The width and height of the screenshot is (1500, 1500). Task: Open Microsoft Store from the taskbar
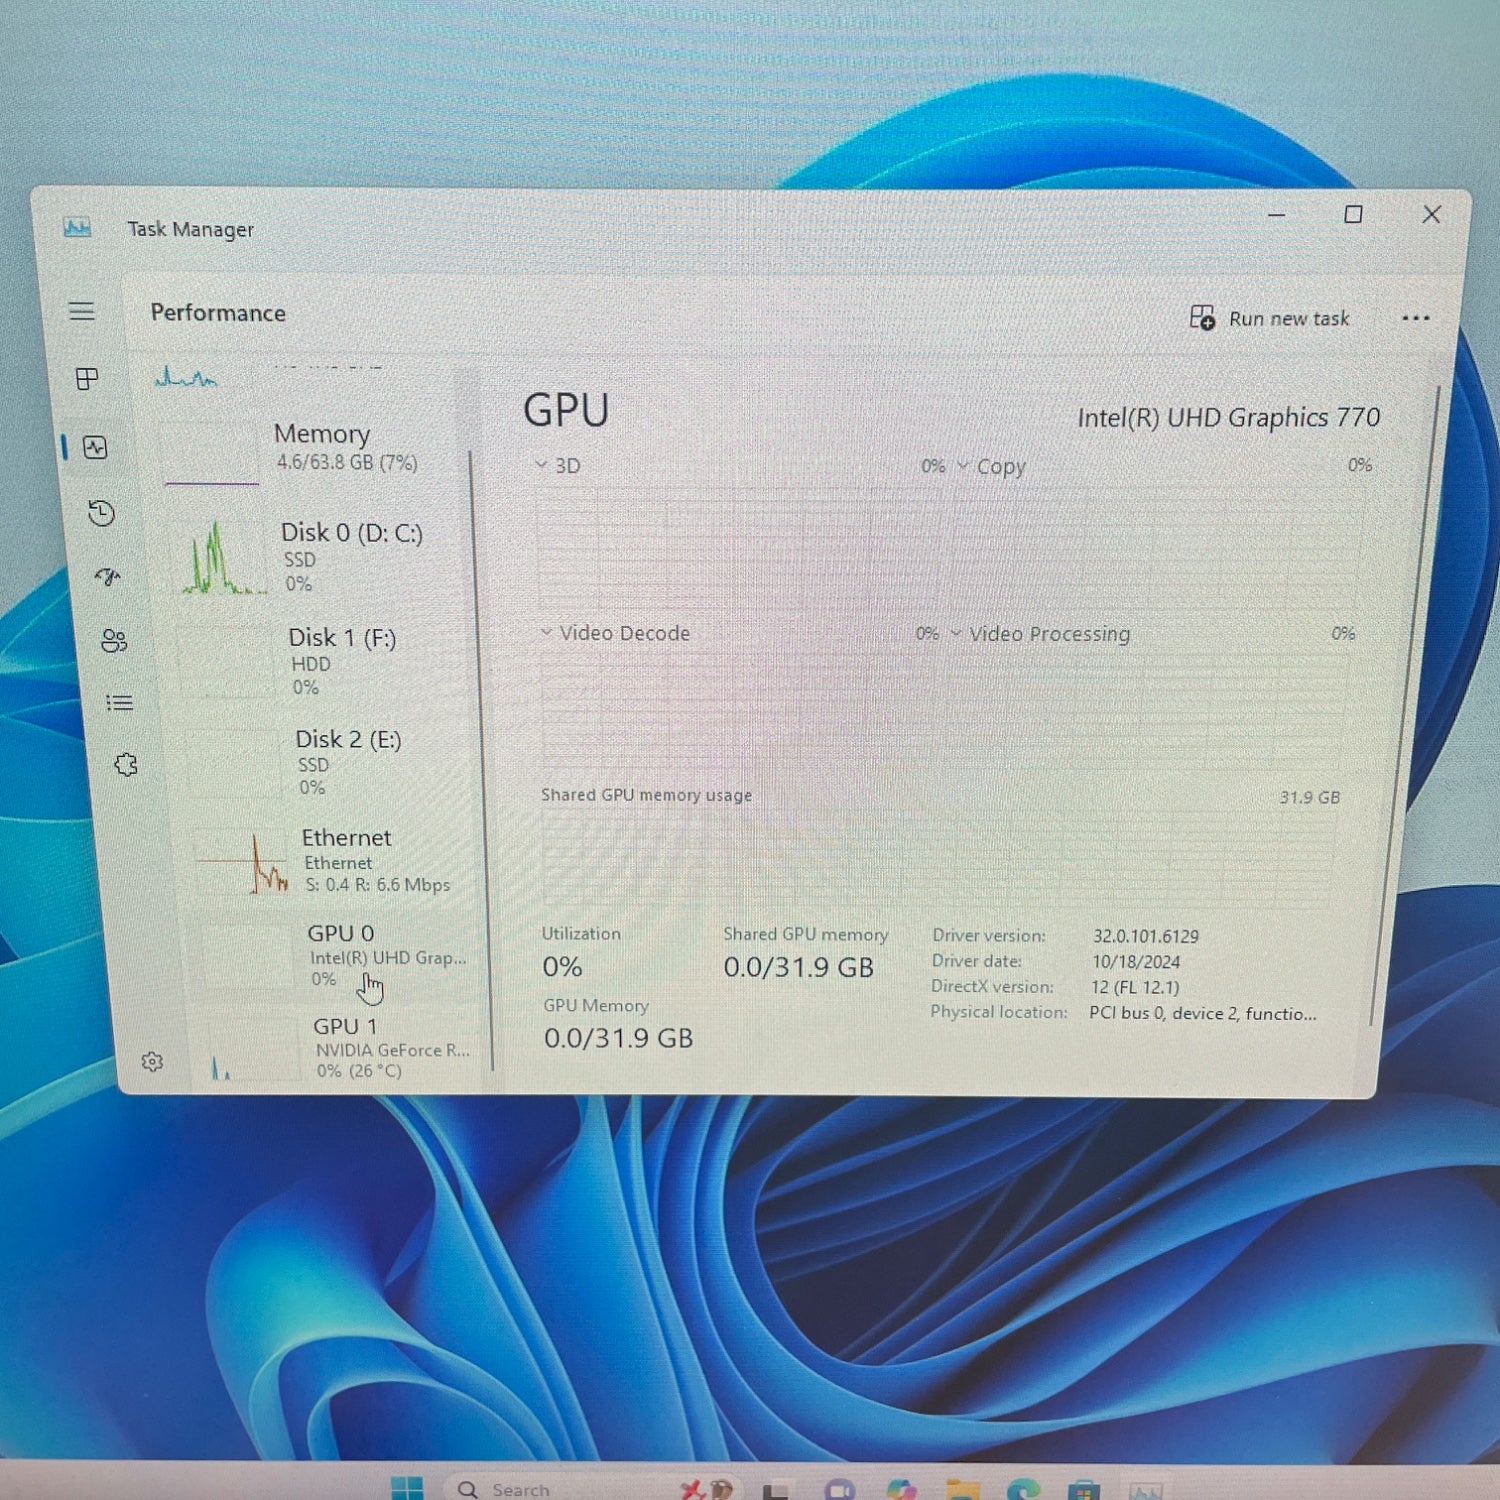pos(1084,1491)
